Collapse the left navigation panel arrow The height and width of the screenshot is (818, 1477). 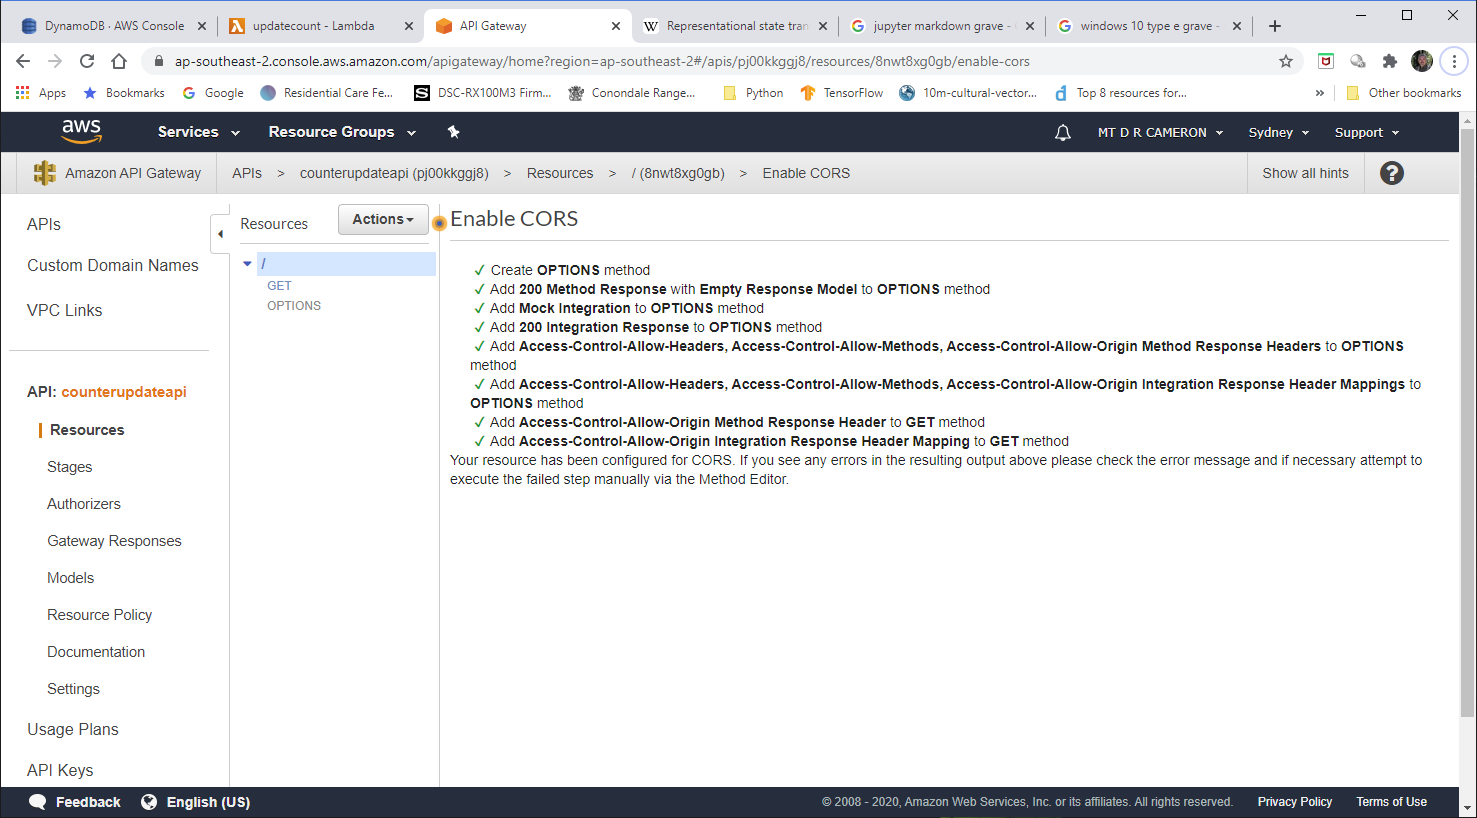pos(220,234)
